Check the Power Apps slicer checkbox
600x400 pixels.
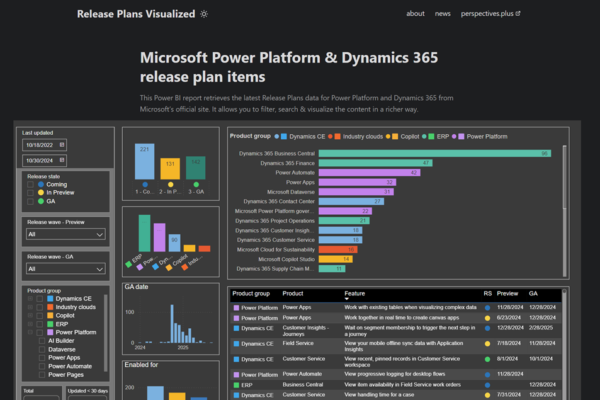(x=42, y=358)
